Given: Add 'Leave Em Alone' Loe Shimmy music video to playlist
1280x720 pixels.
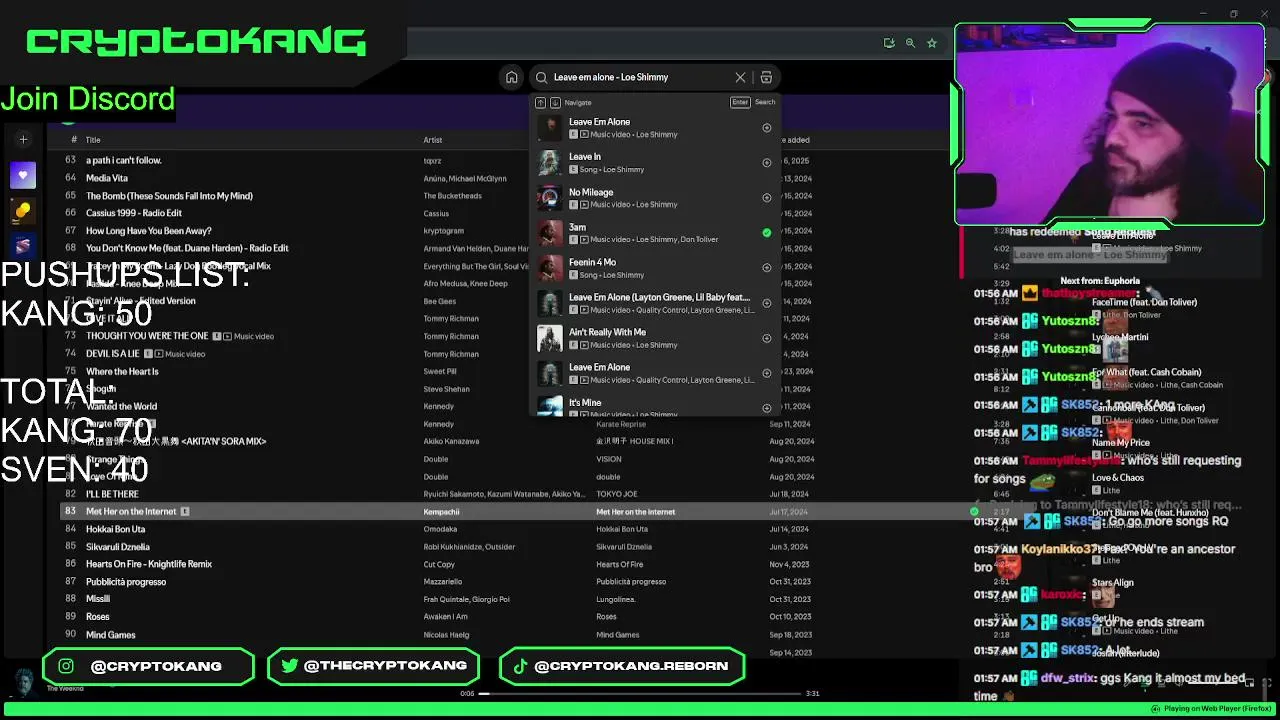Looking at the screenshot, I should click(767, 128).
